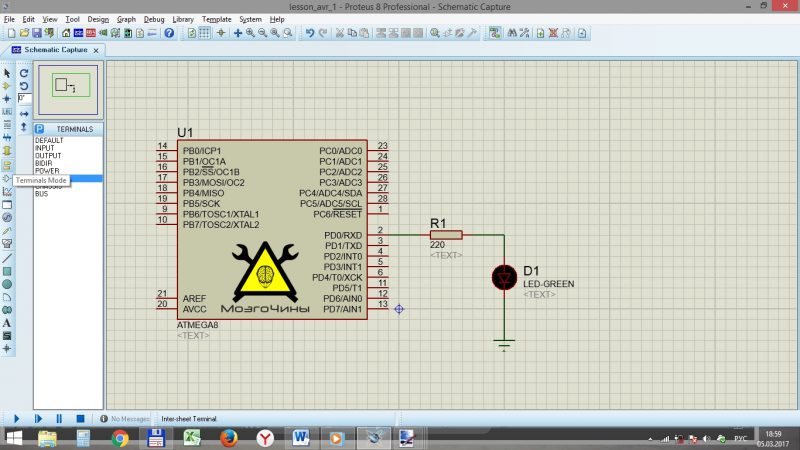Undo the last action

point(310,33)
